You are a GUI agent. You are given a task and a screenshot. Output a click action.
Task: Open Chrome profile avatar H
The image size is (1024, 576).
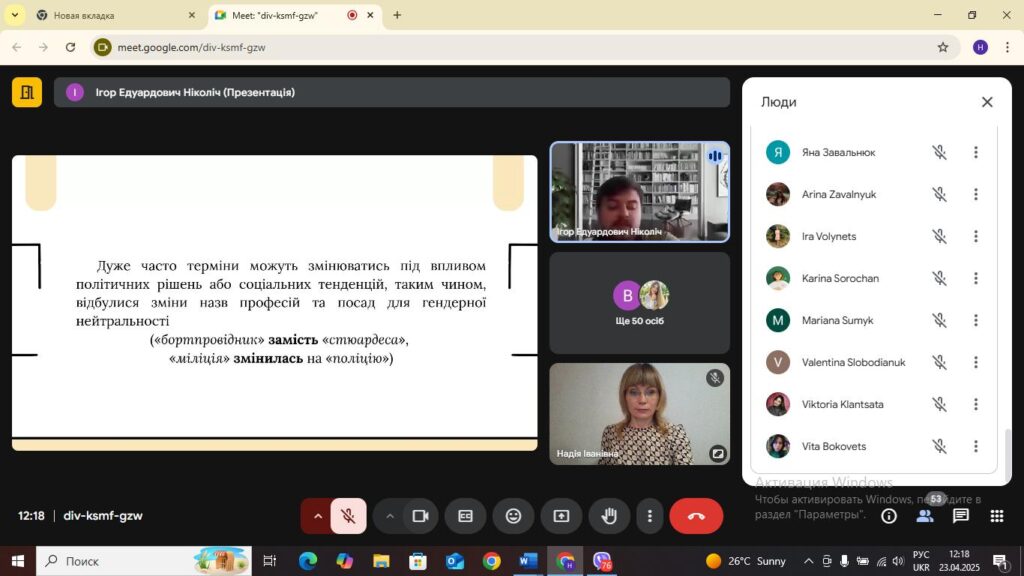click(980, 47)
